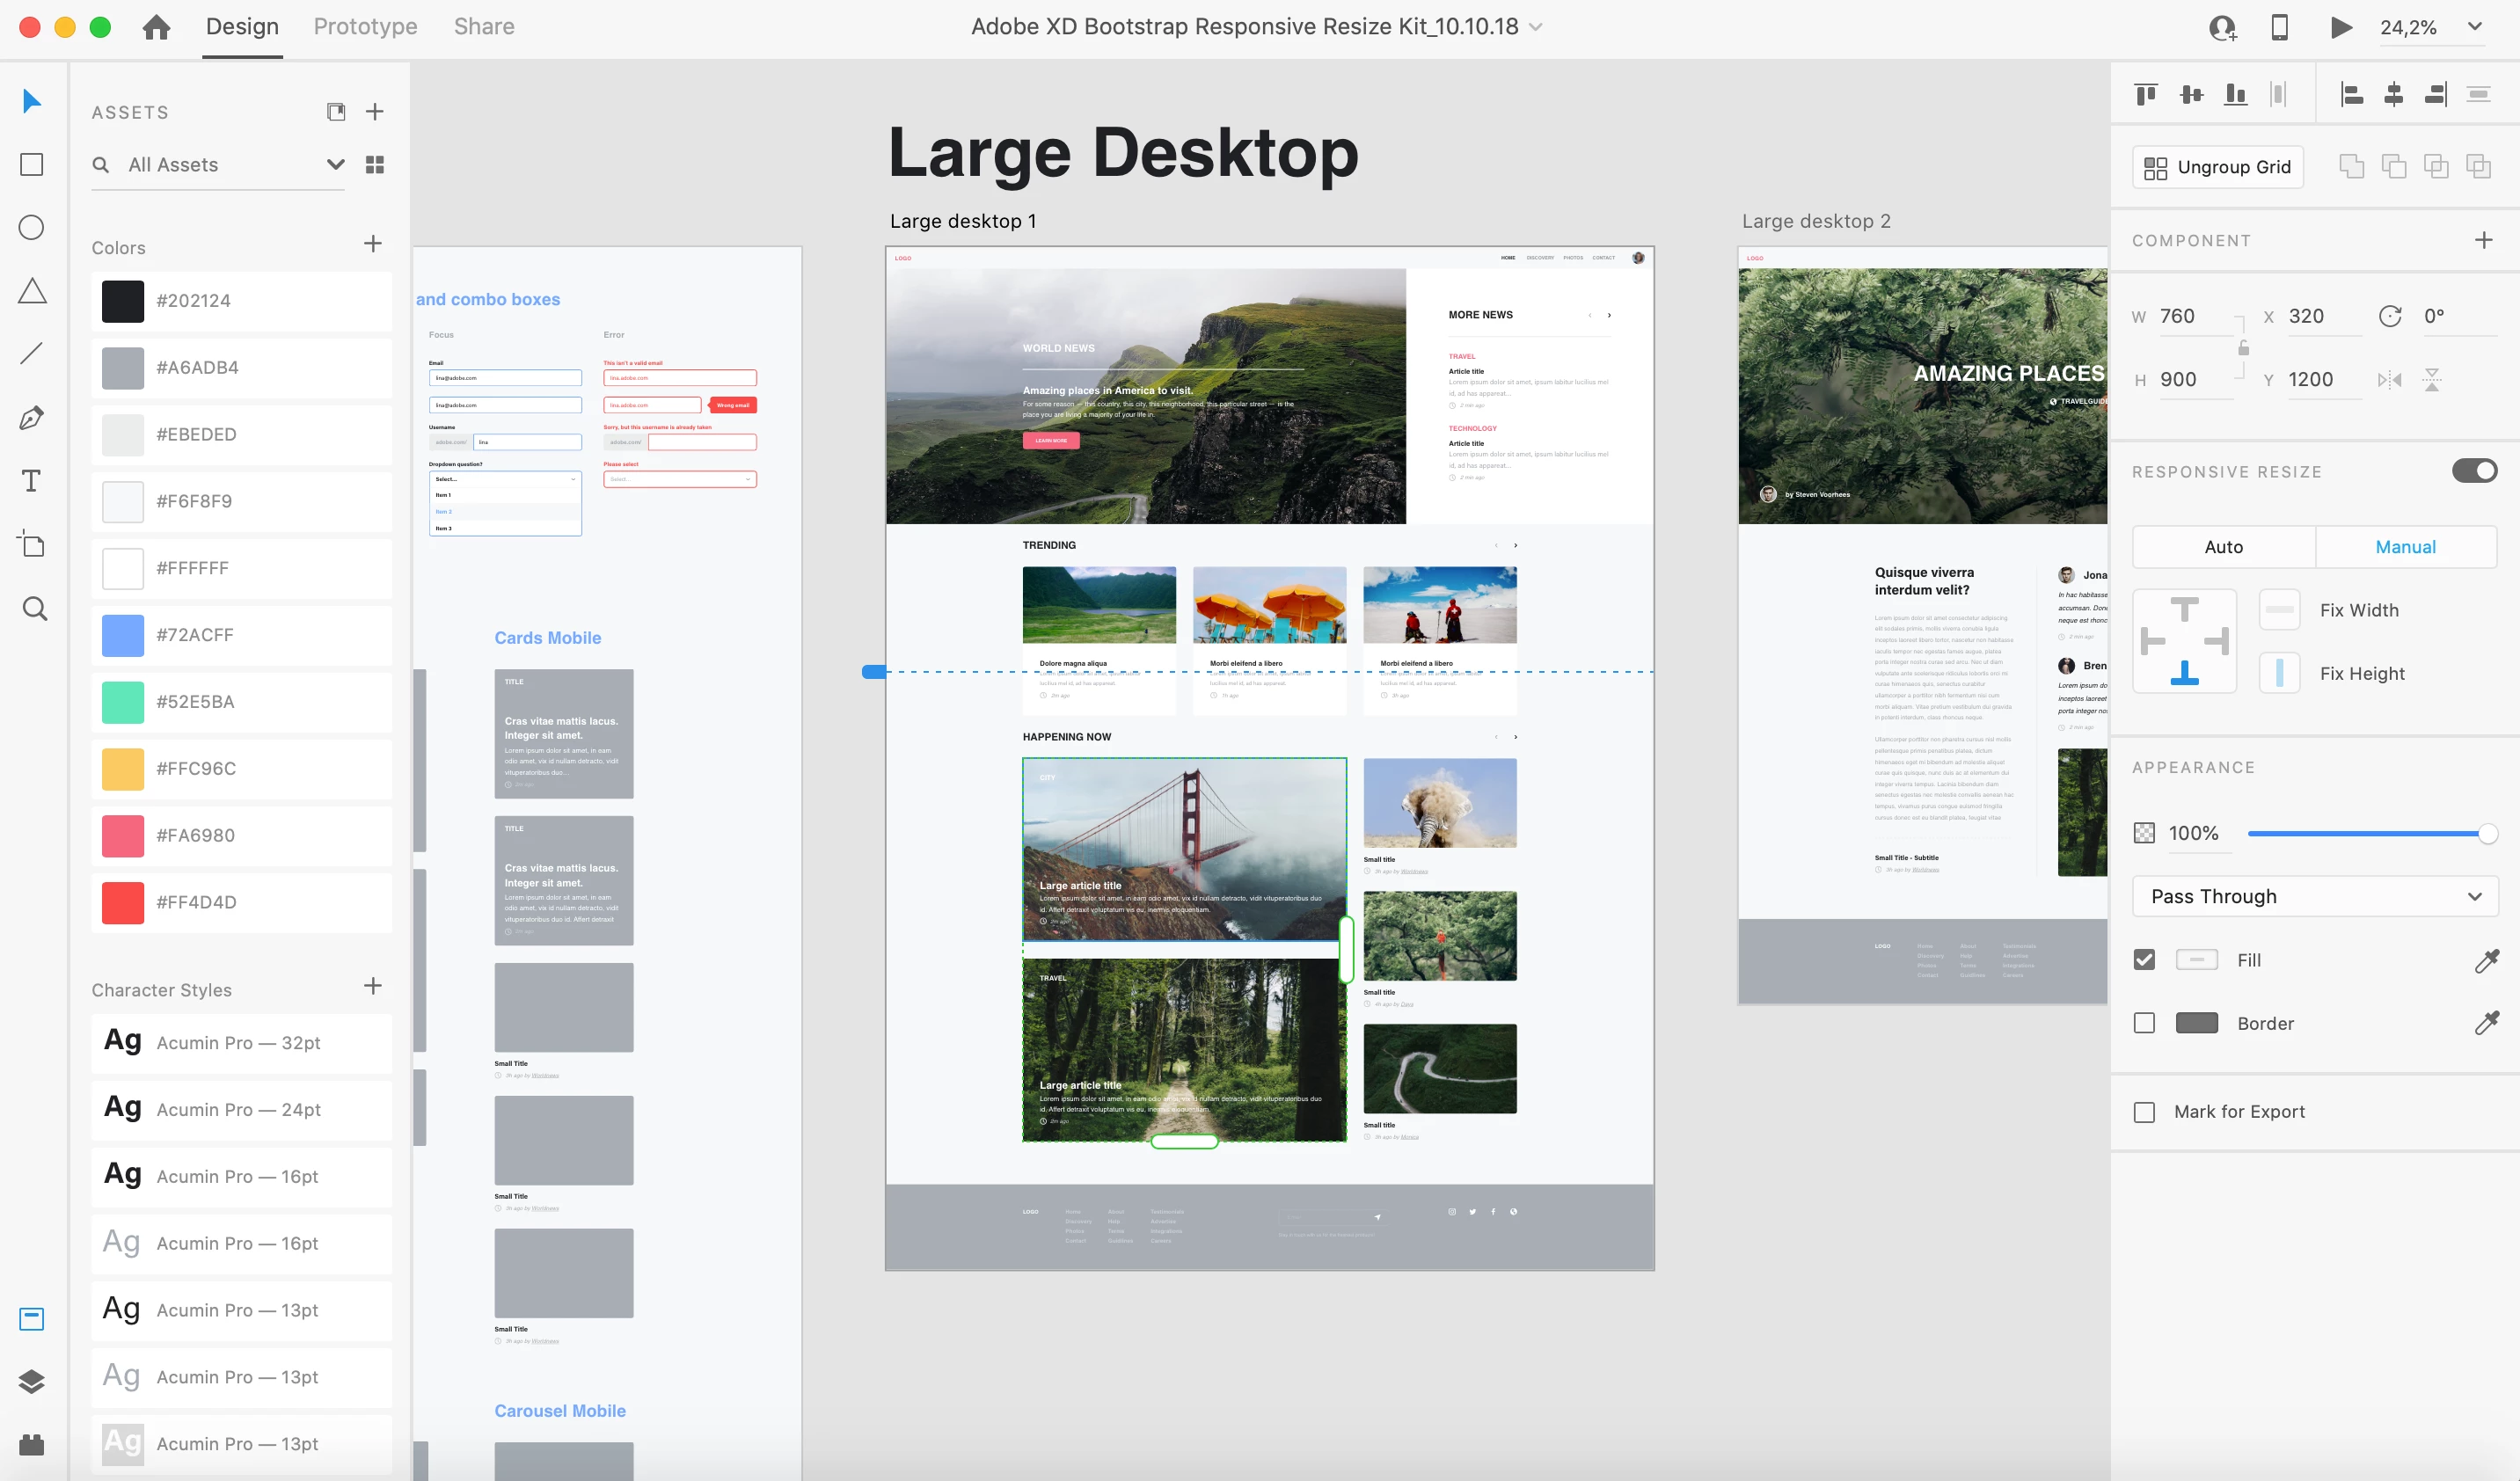Click the Ungroup Grid button
This screenshot has width=2520, height=1481.
[2218, 167]
